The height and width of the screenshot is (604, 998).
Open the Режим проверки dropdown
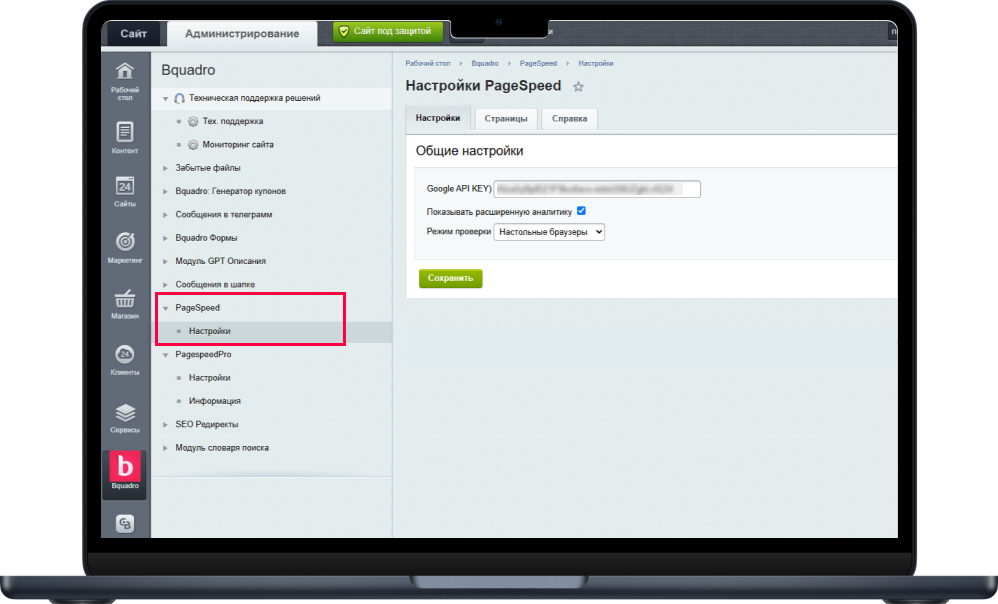pyautogui.click(x=549, y=232)
